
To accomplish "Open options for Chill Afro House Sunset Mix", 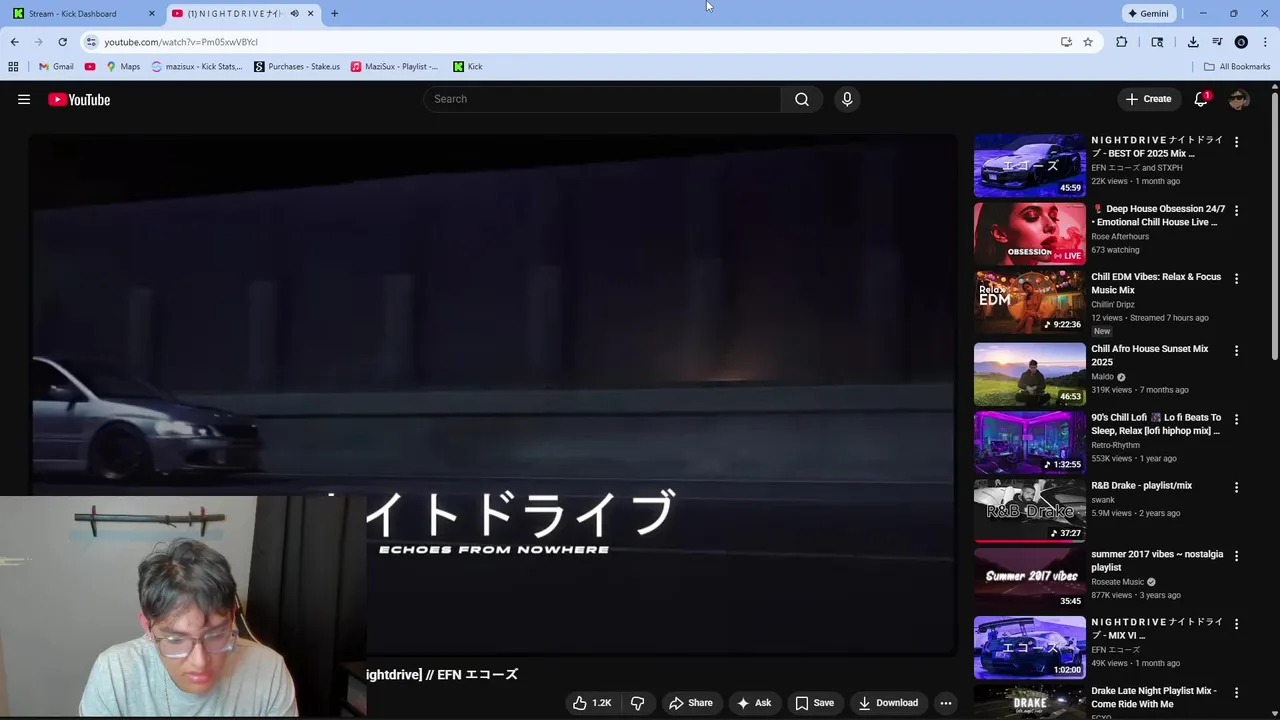I will [1236, 351].
